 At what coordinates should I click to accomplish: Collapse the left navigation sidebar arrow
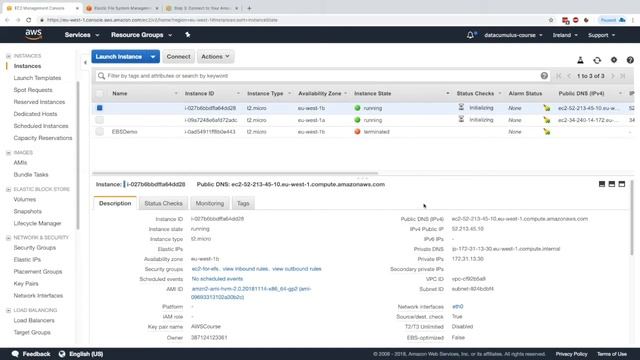point(85,62)
